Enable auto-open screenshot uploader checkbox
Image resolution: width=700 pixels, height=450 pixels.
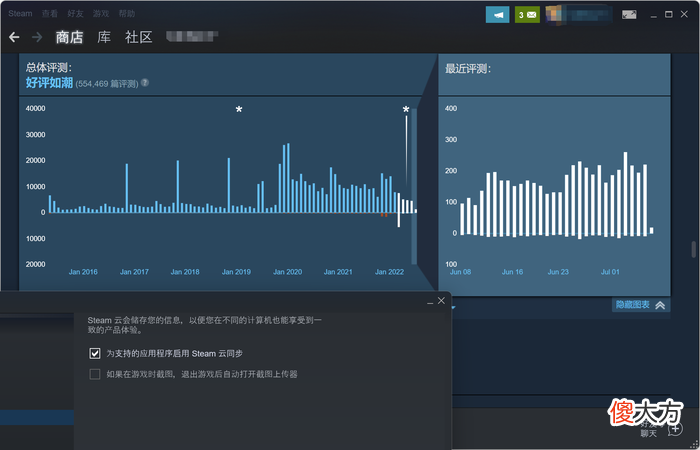click(x=95, y=374)
